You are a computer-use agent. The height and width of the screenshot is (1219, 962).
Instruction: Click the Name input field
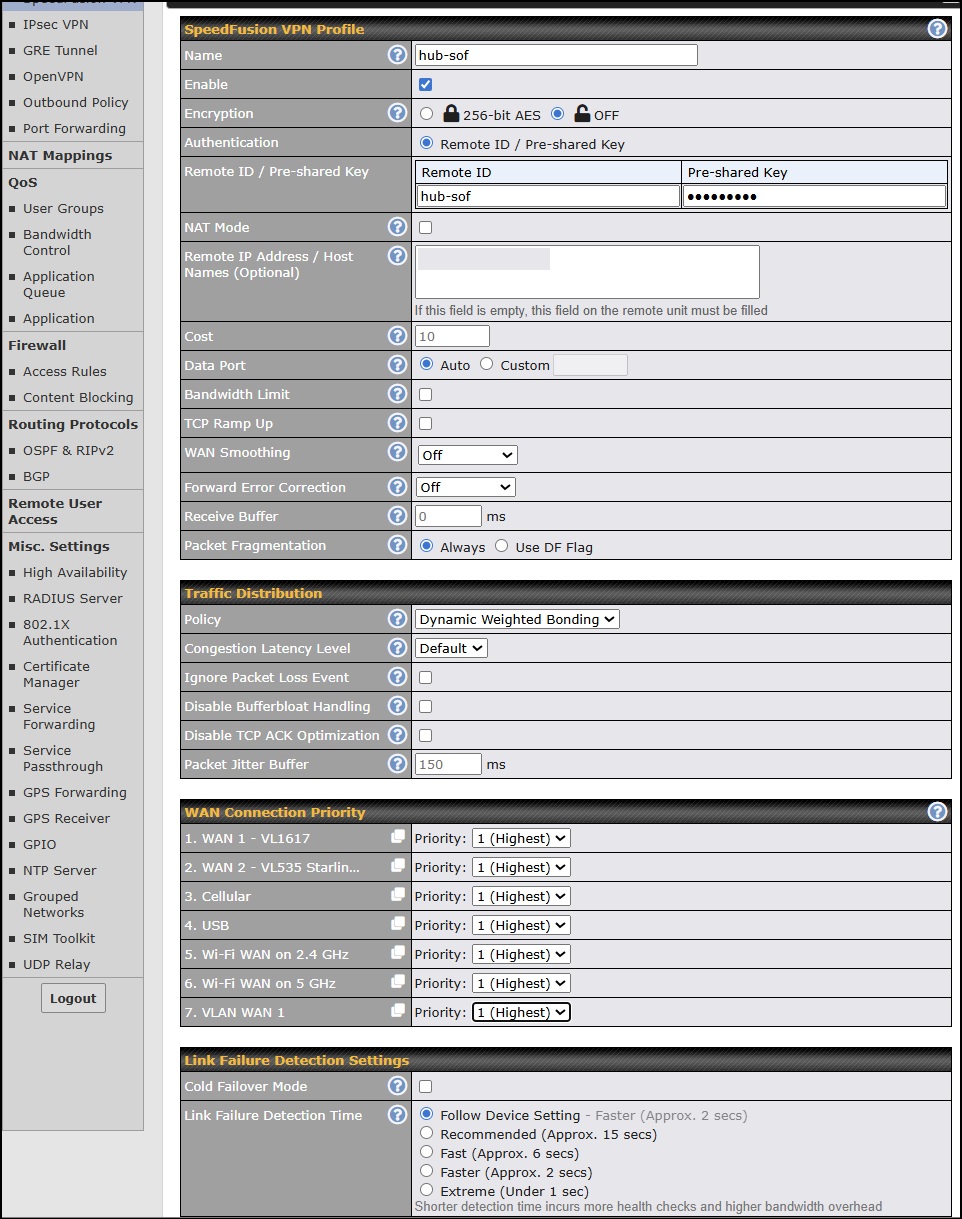pos(556,55)
